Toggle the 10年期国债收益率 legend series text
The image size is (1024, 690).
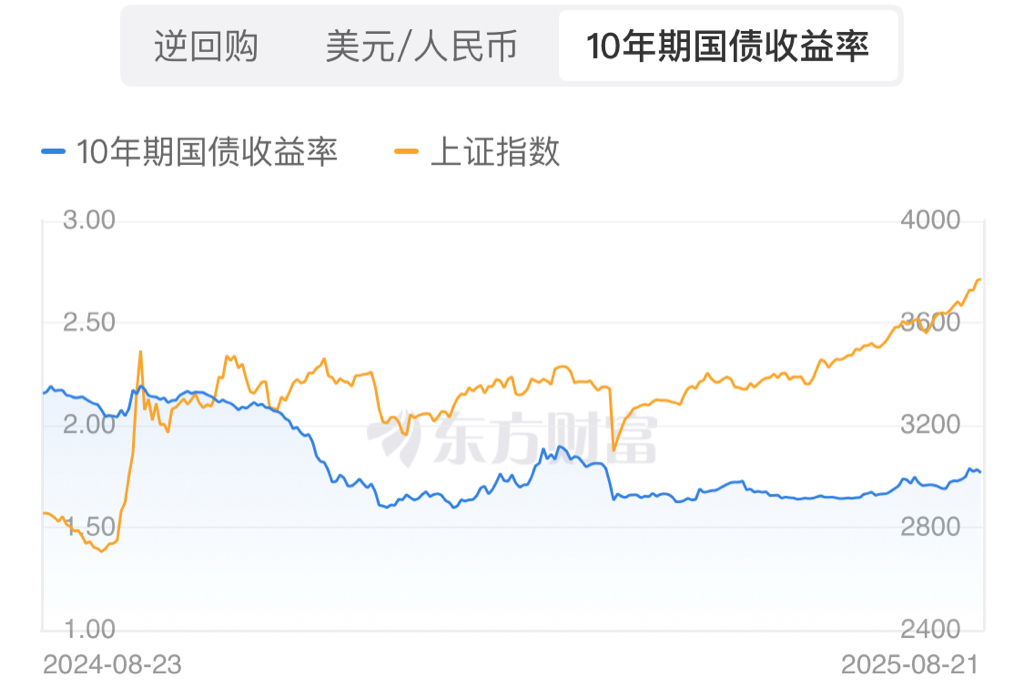[x=207, y=152]
